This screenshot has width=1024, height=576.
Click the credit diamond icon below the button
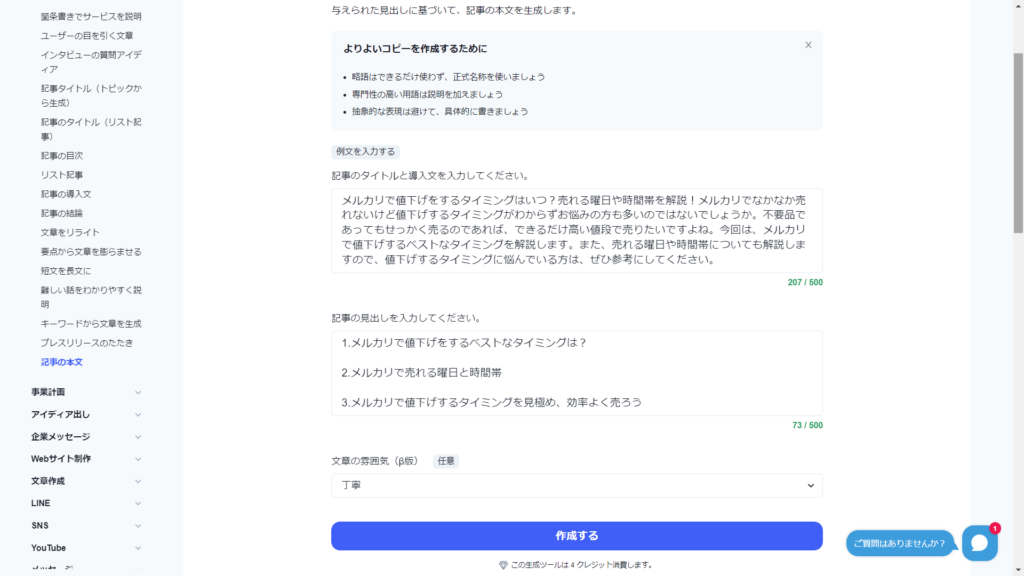point(503,565)
